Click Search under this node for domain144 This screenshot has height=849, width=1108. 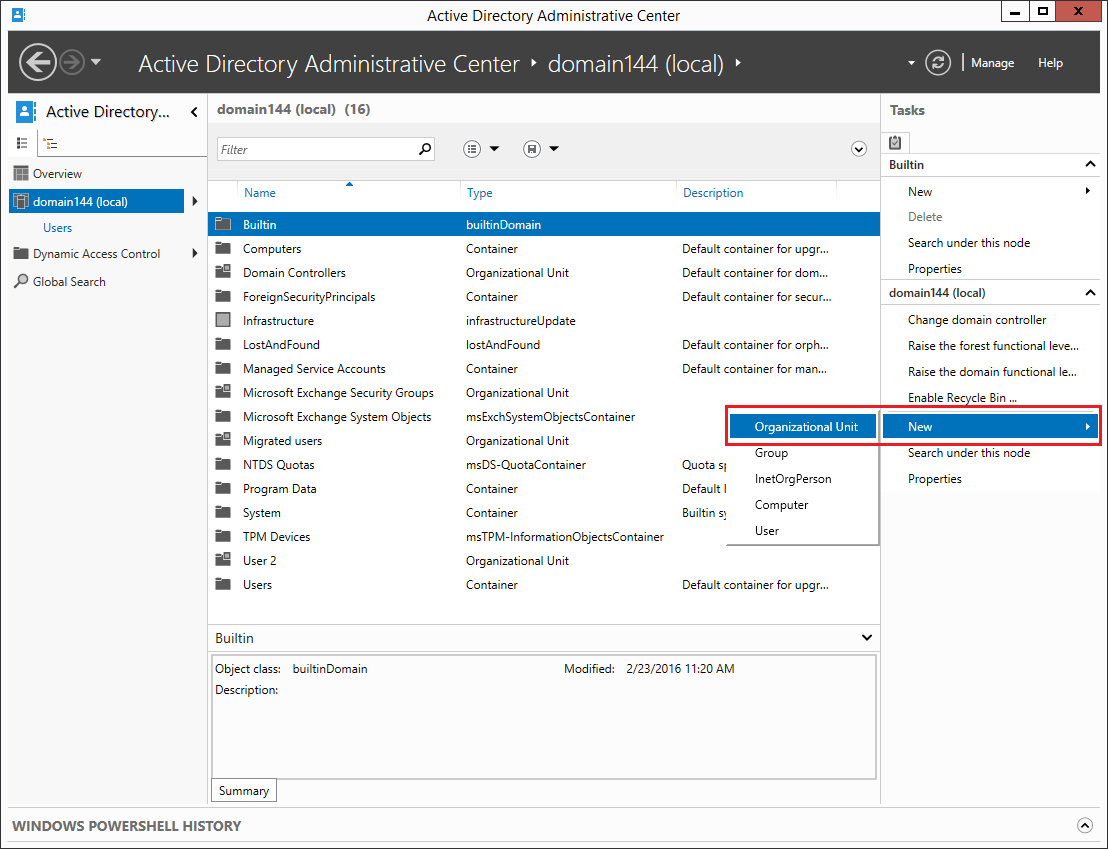pyautogui.click(x=969, y=452)
